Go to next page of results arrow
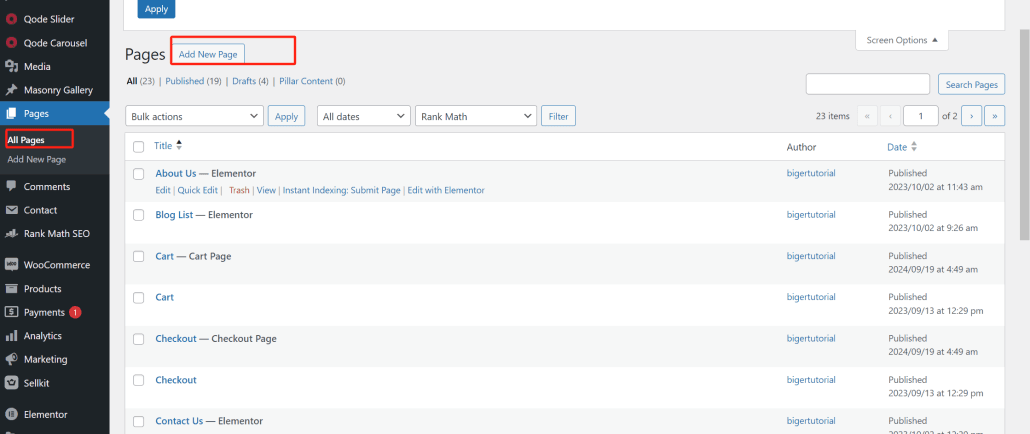The width and height of the screenshot is (1030, 434). (x=972, y=116)
